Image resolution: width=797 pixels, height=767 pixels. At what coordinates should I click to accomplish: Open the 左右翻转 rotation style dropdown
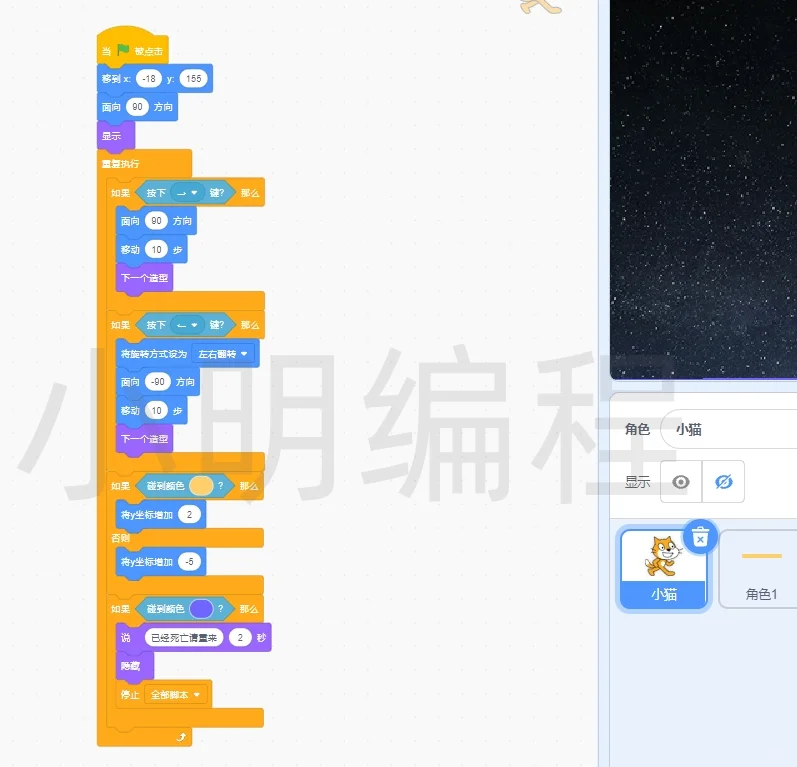tap(223, 354)
